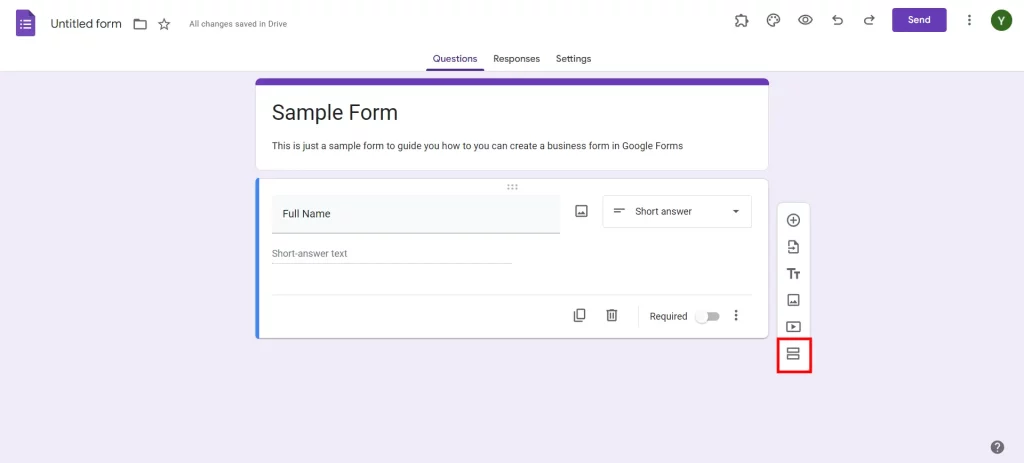Customize theme with palette icon
The width and height of the screenshot is (1024, 463).
pyautogui.click(x=773, y=20)
